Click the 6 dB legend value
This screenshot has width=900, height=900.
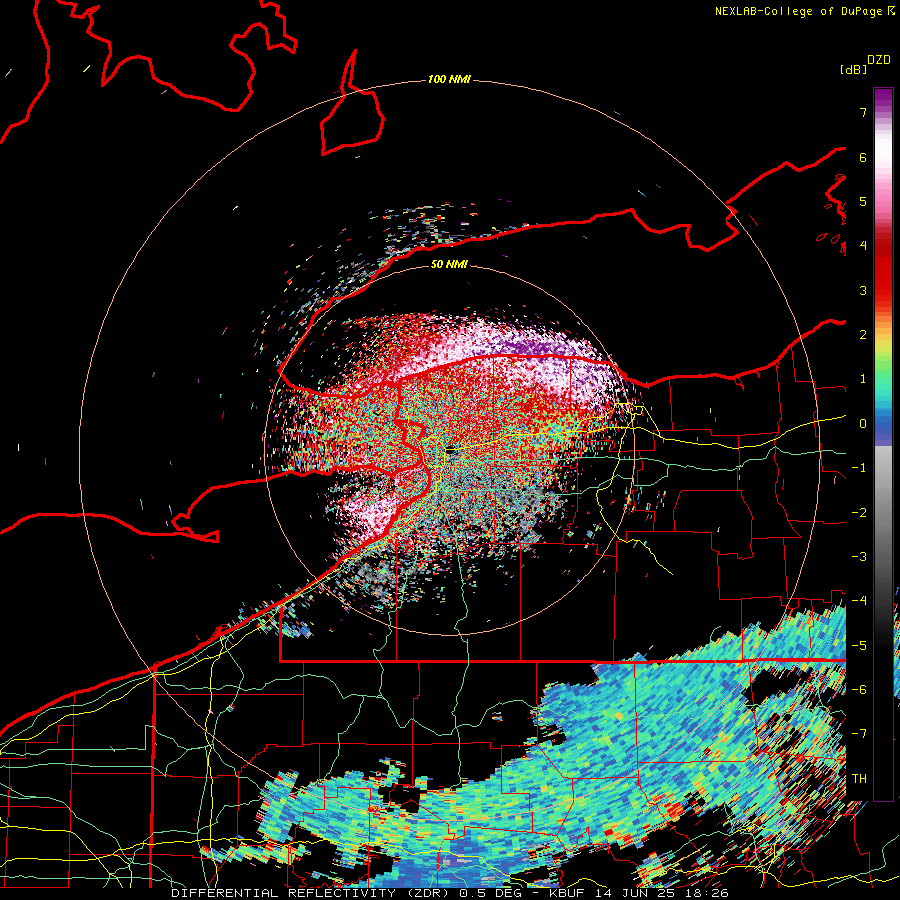[x=863, y=157]
